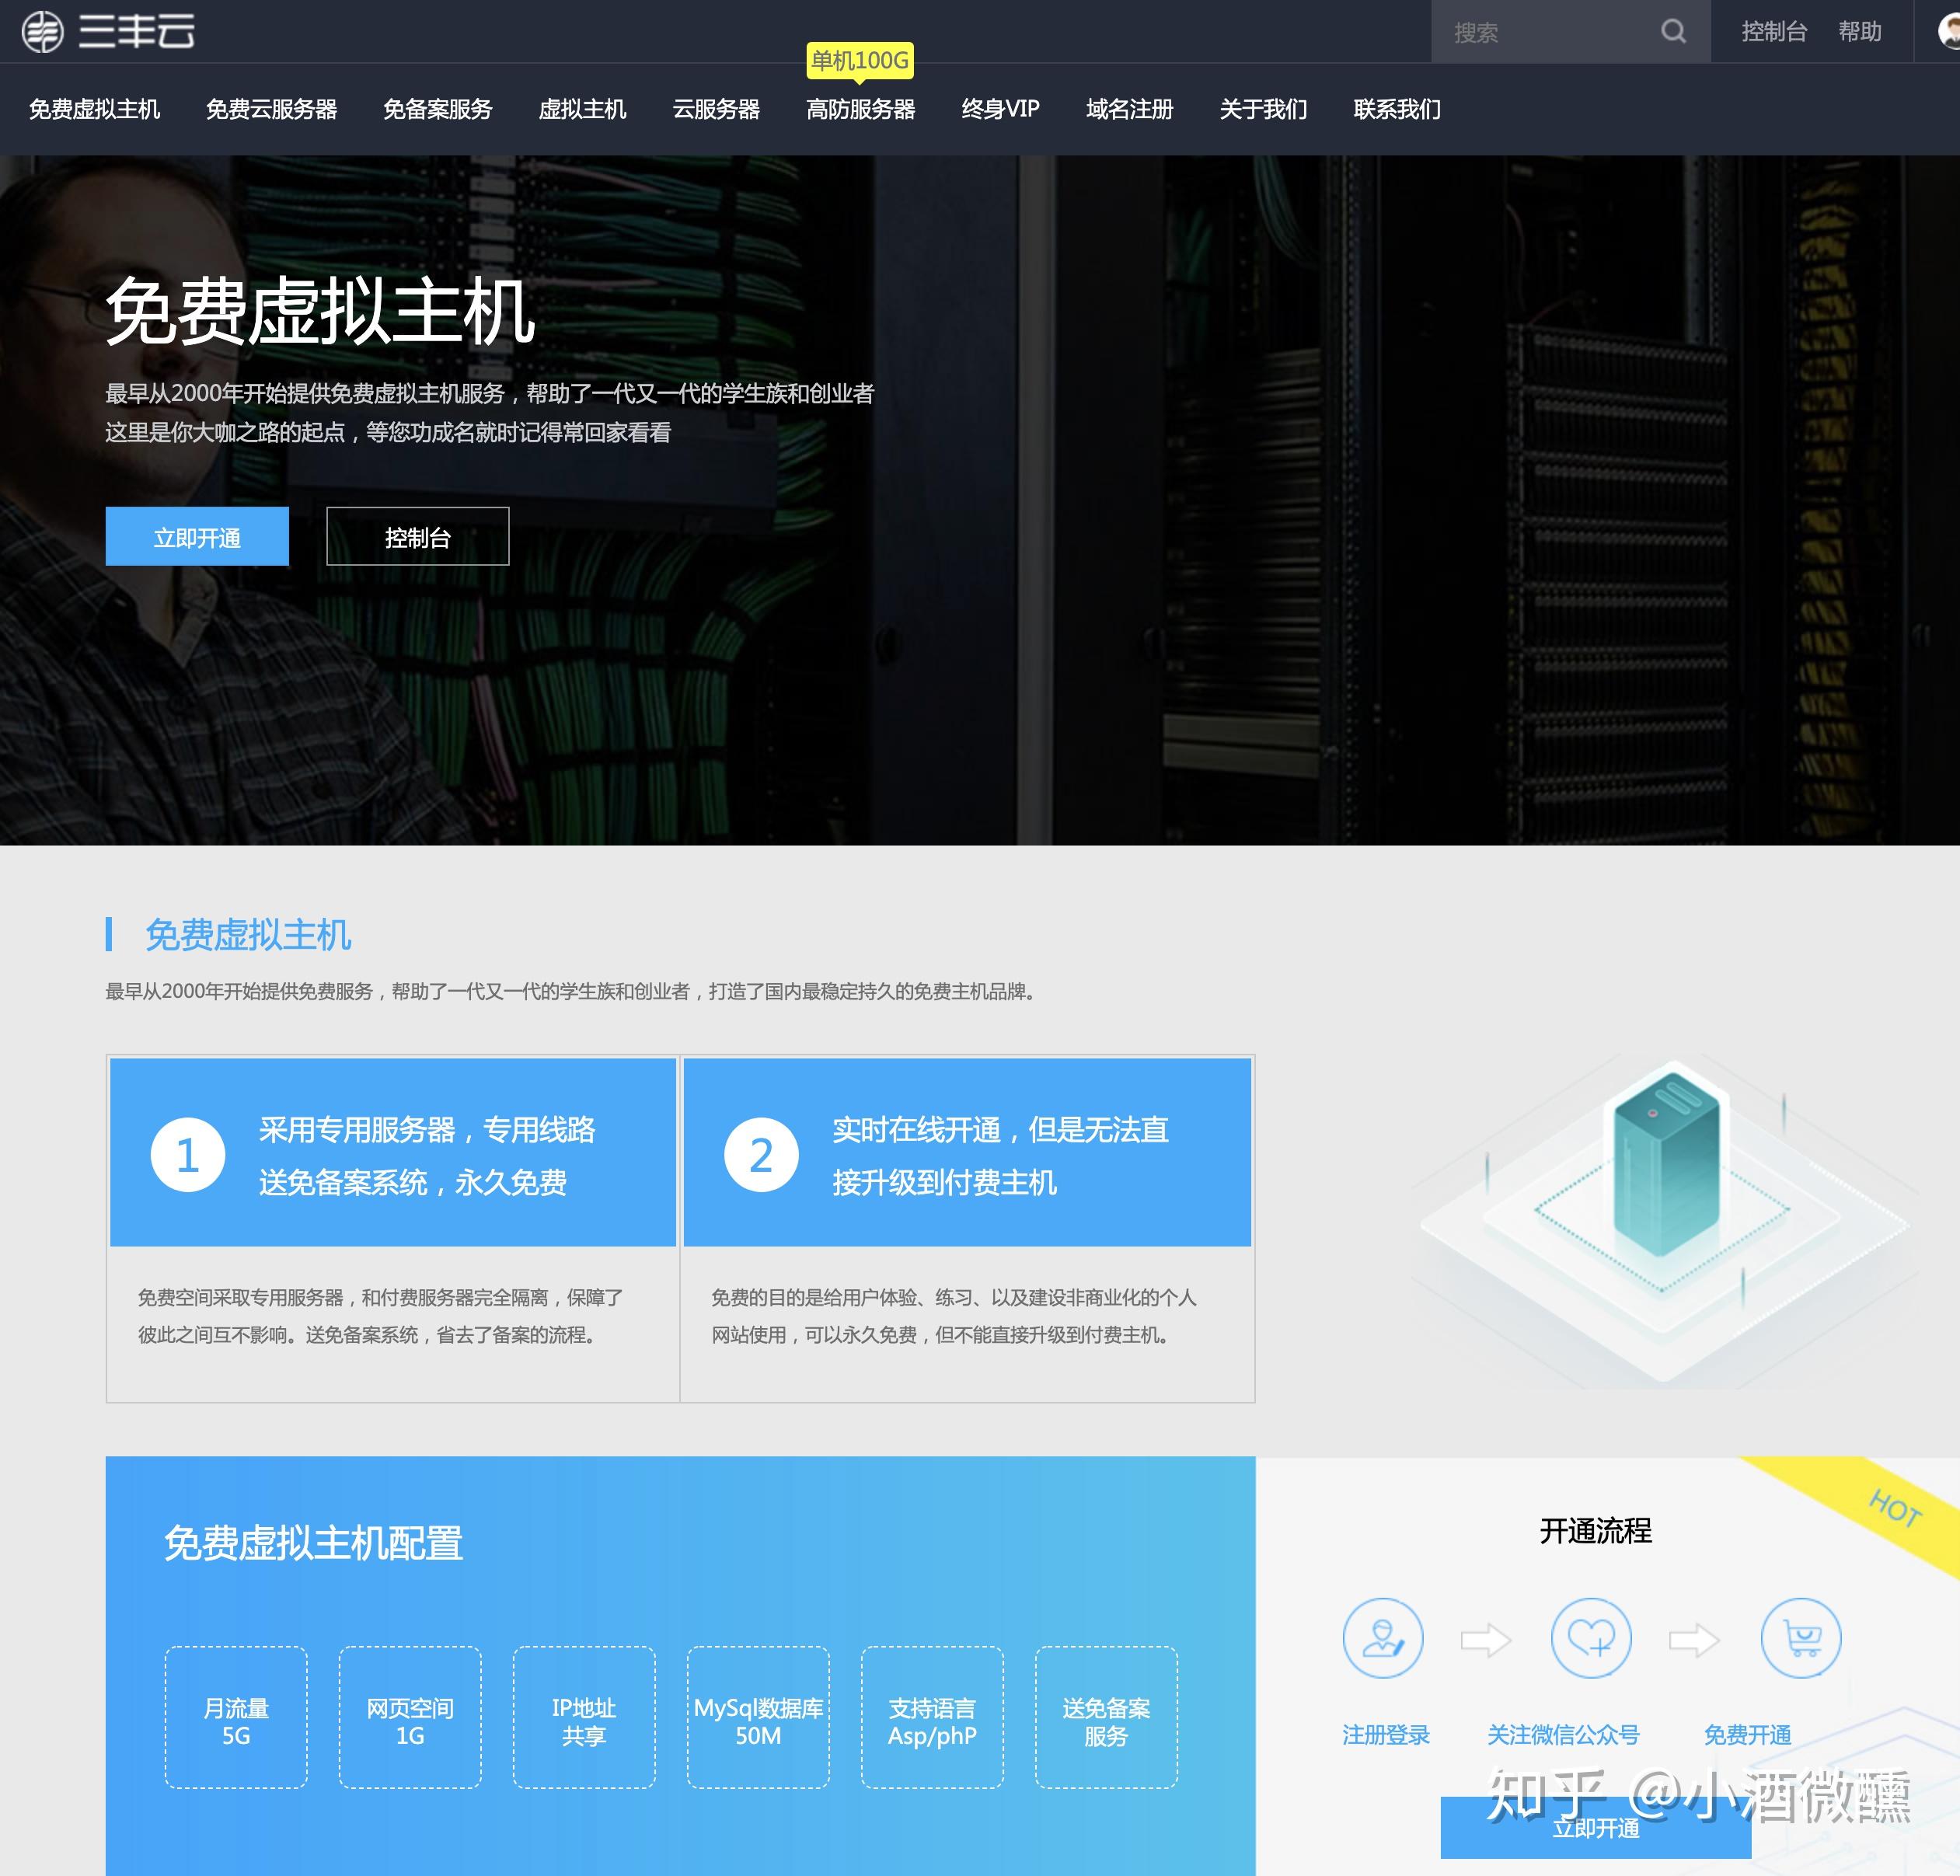Click 控制台 link in top bar
1960x1876 pixels.
click(x=1774, y=32)
